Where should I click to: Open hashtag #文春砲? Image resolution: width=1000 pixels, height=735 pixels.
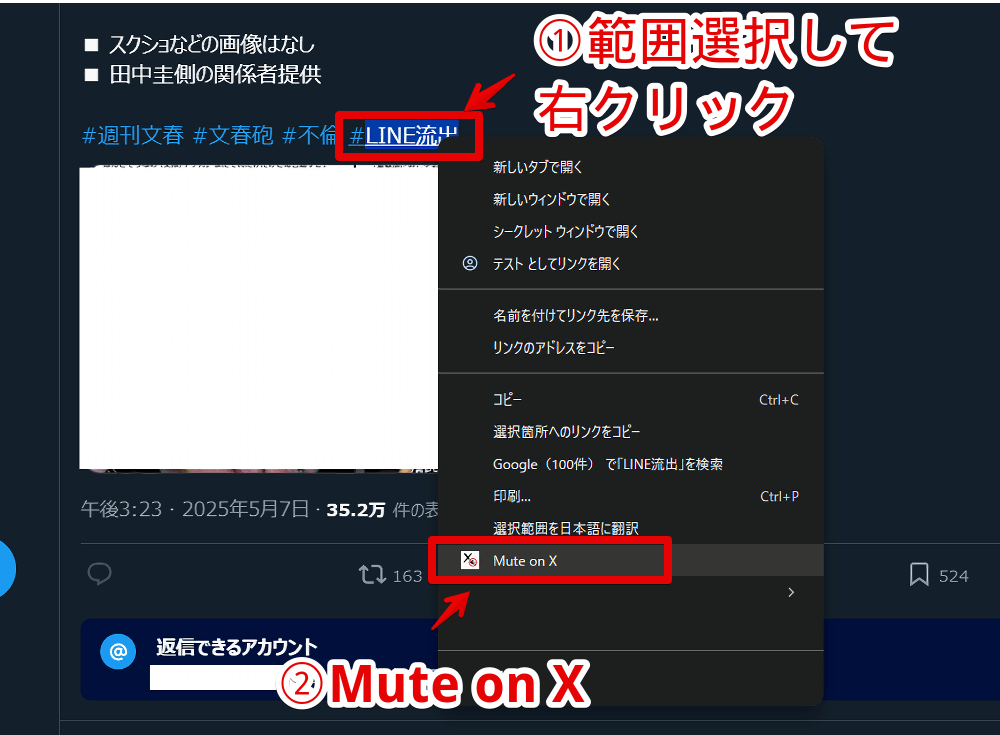point(233,135)
